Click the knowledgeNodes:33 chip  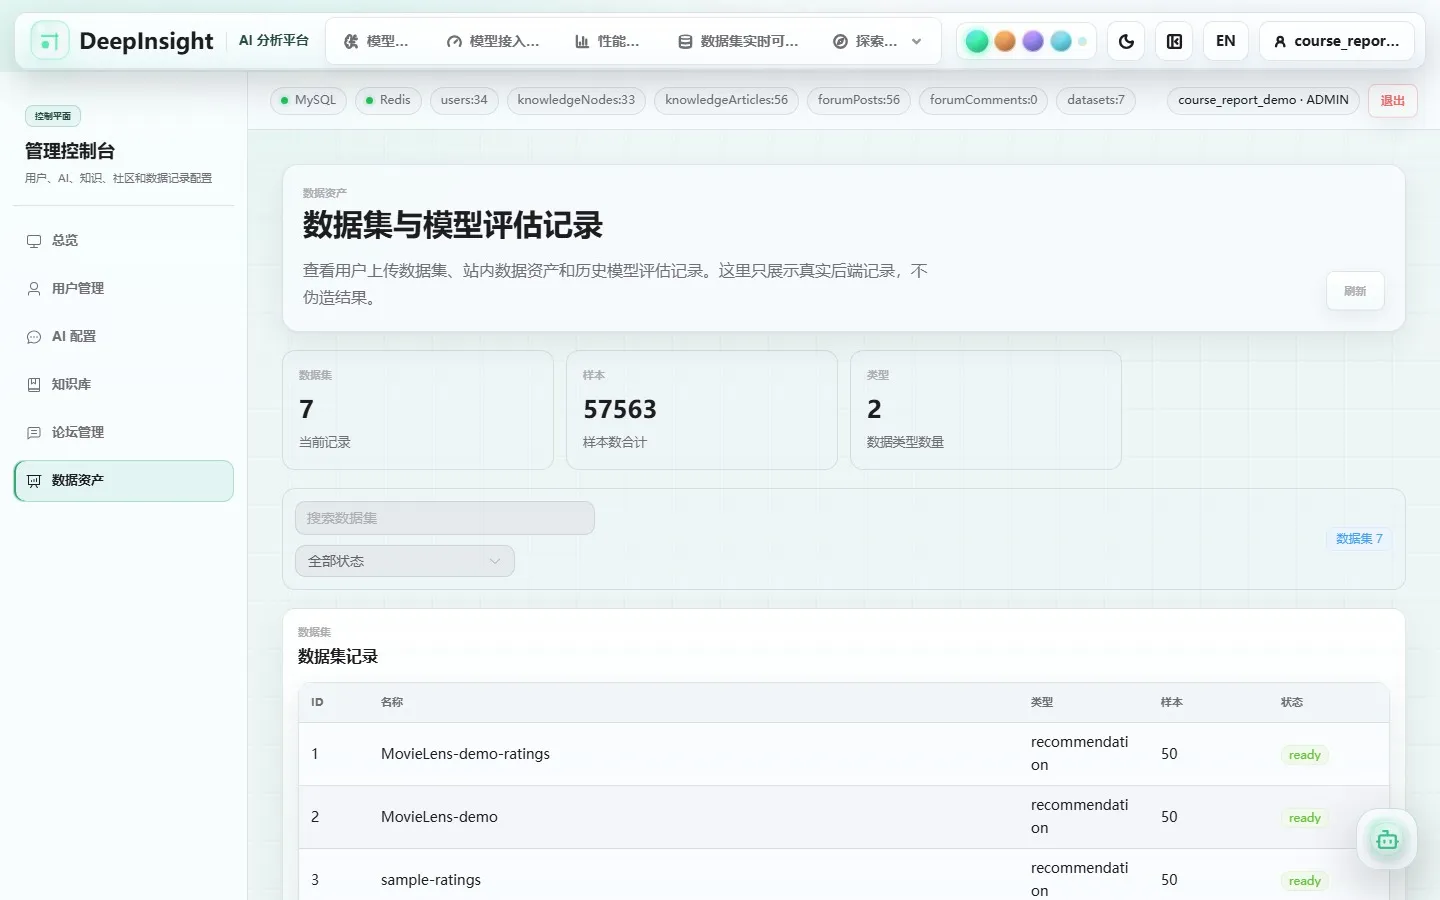pos(576,100)
